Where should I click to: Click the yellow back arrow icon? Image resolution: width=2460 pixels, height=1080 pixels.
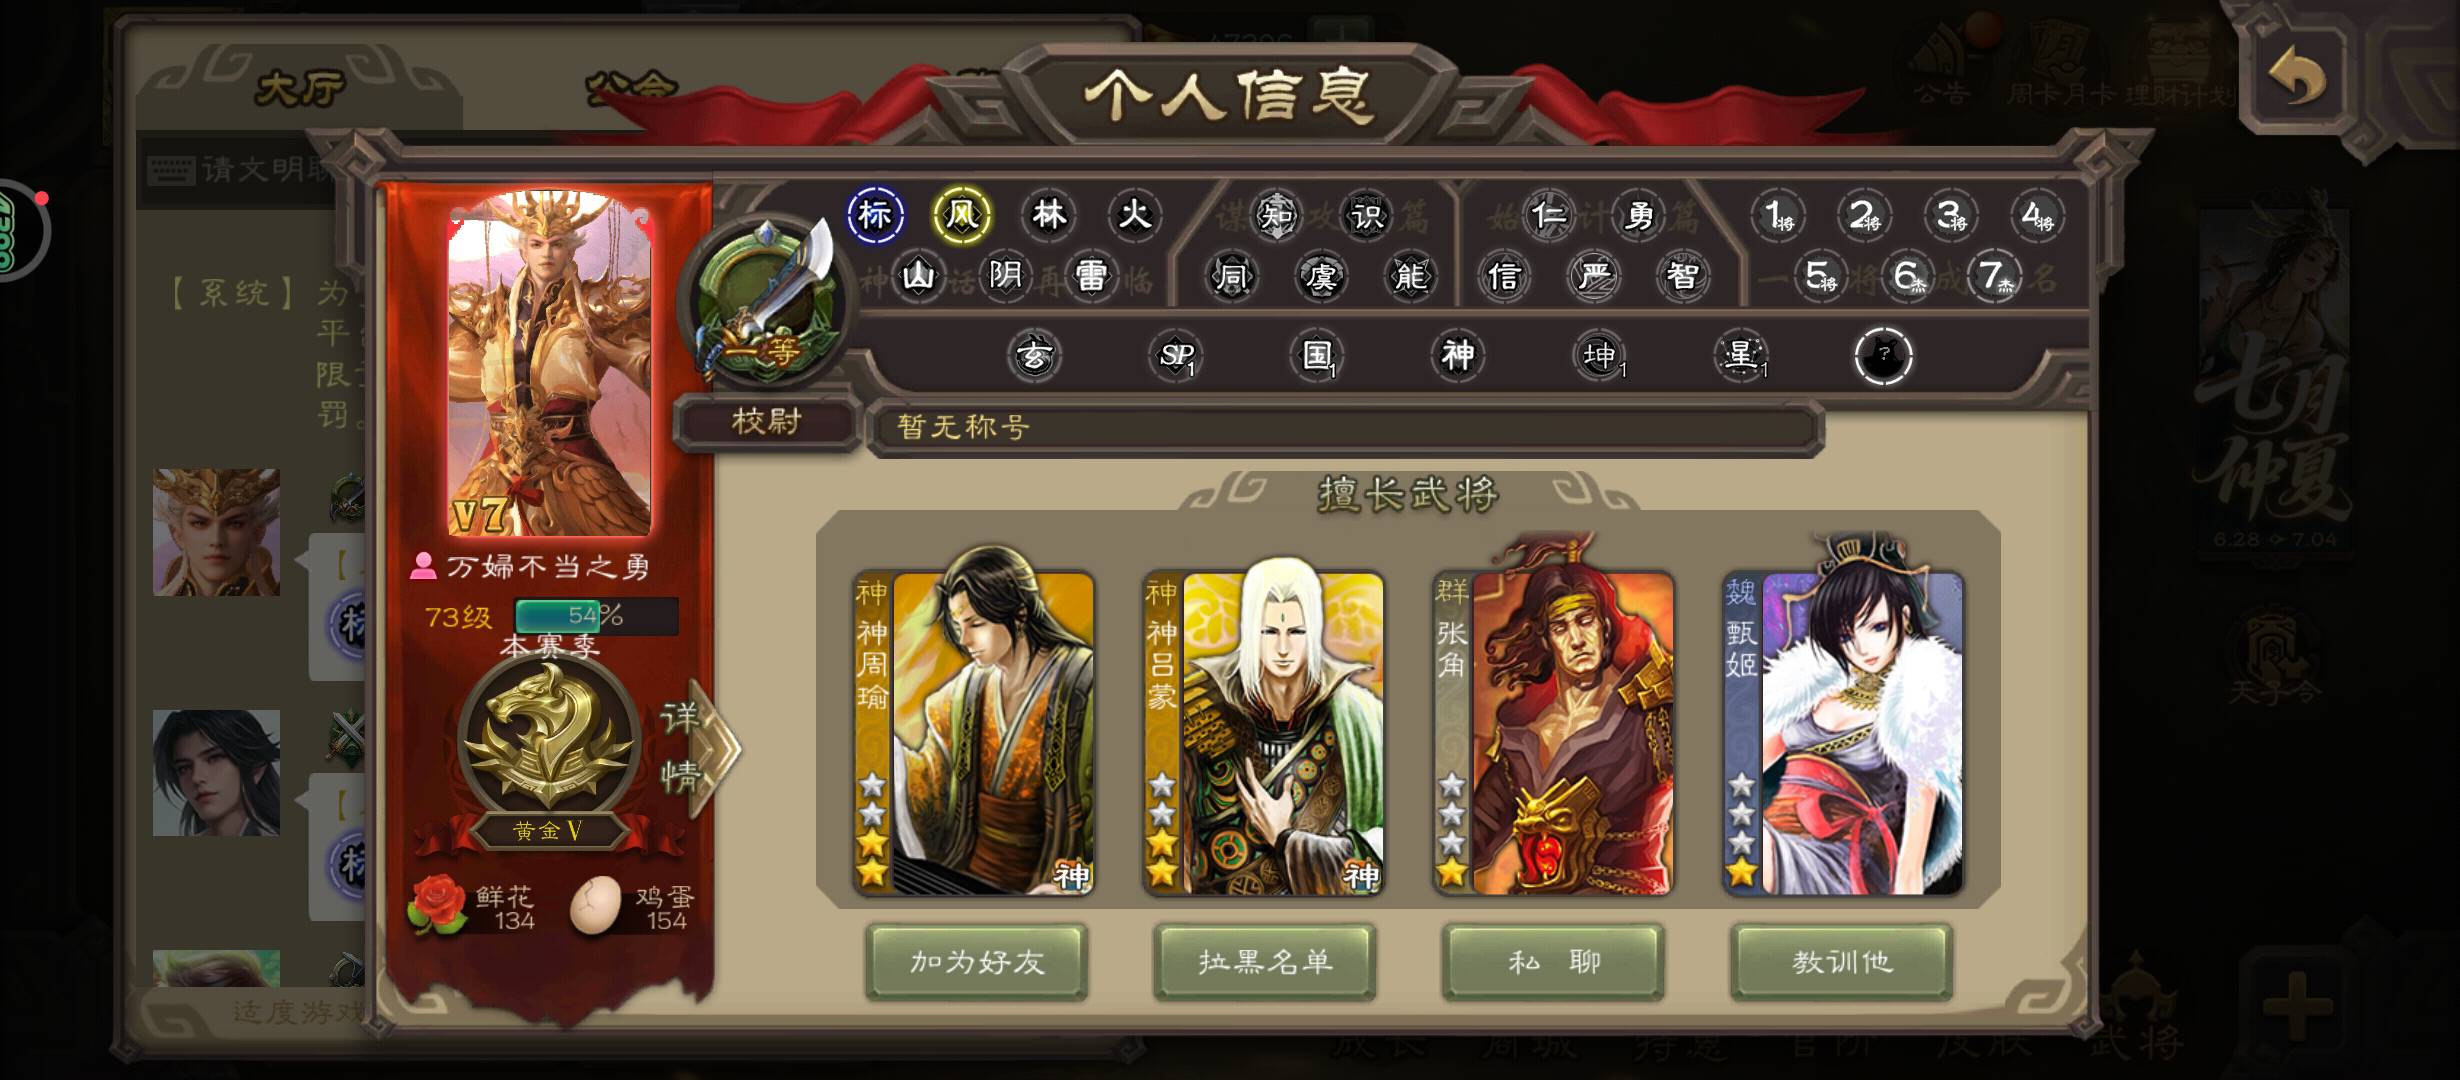(2296, 78)
